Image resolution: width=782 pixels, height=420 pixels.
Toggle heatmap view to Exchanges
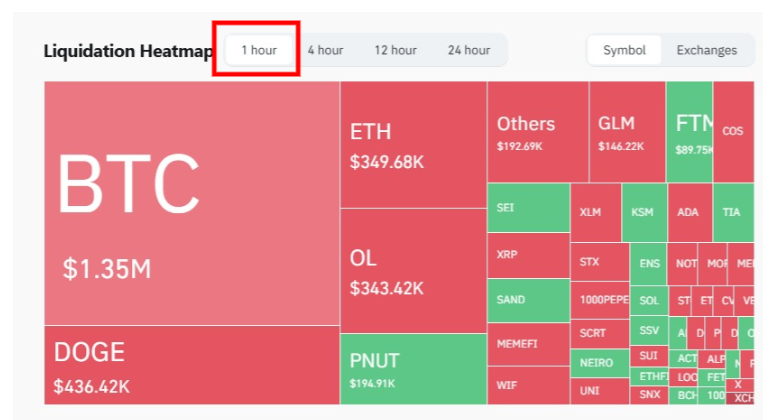[706, 50]
